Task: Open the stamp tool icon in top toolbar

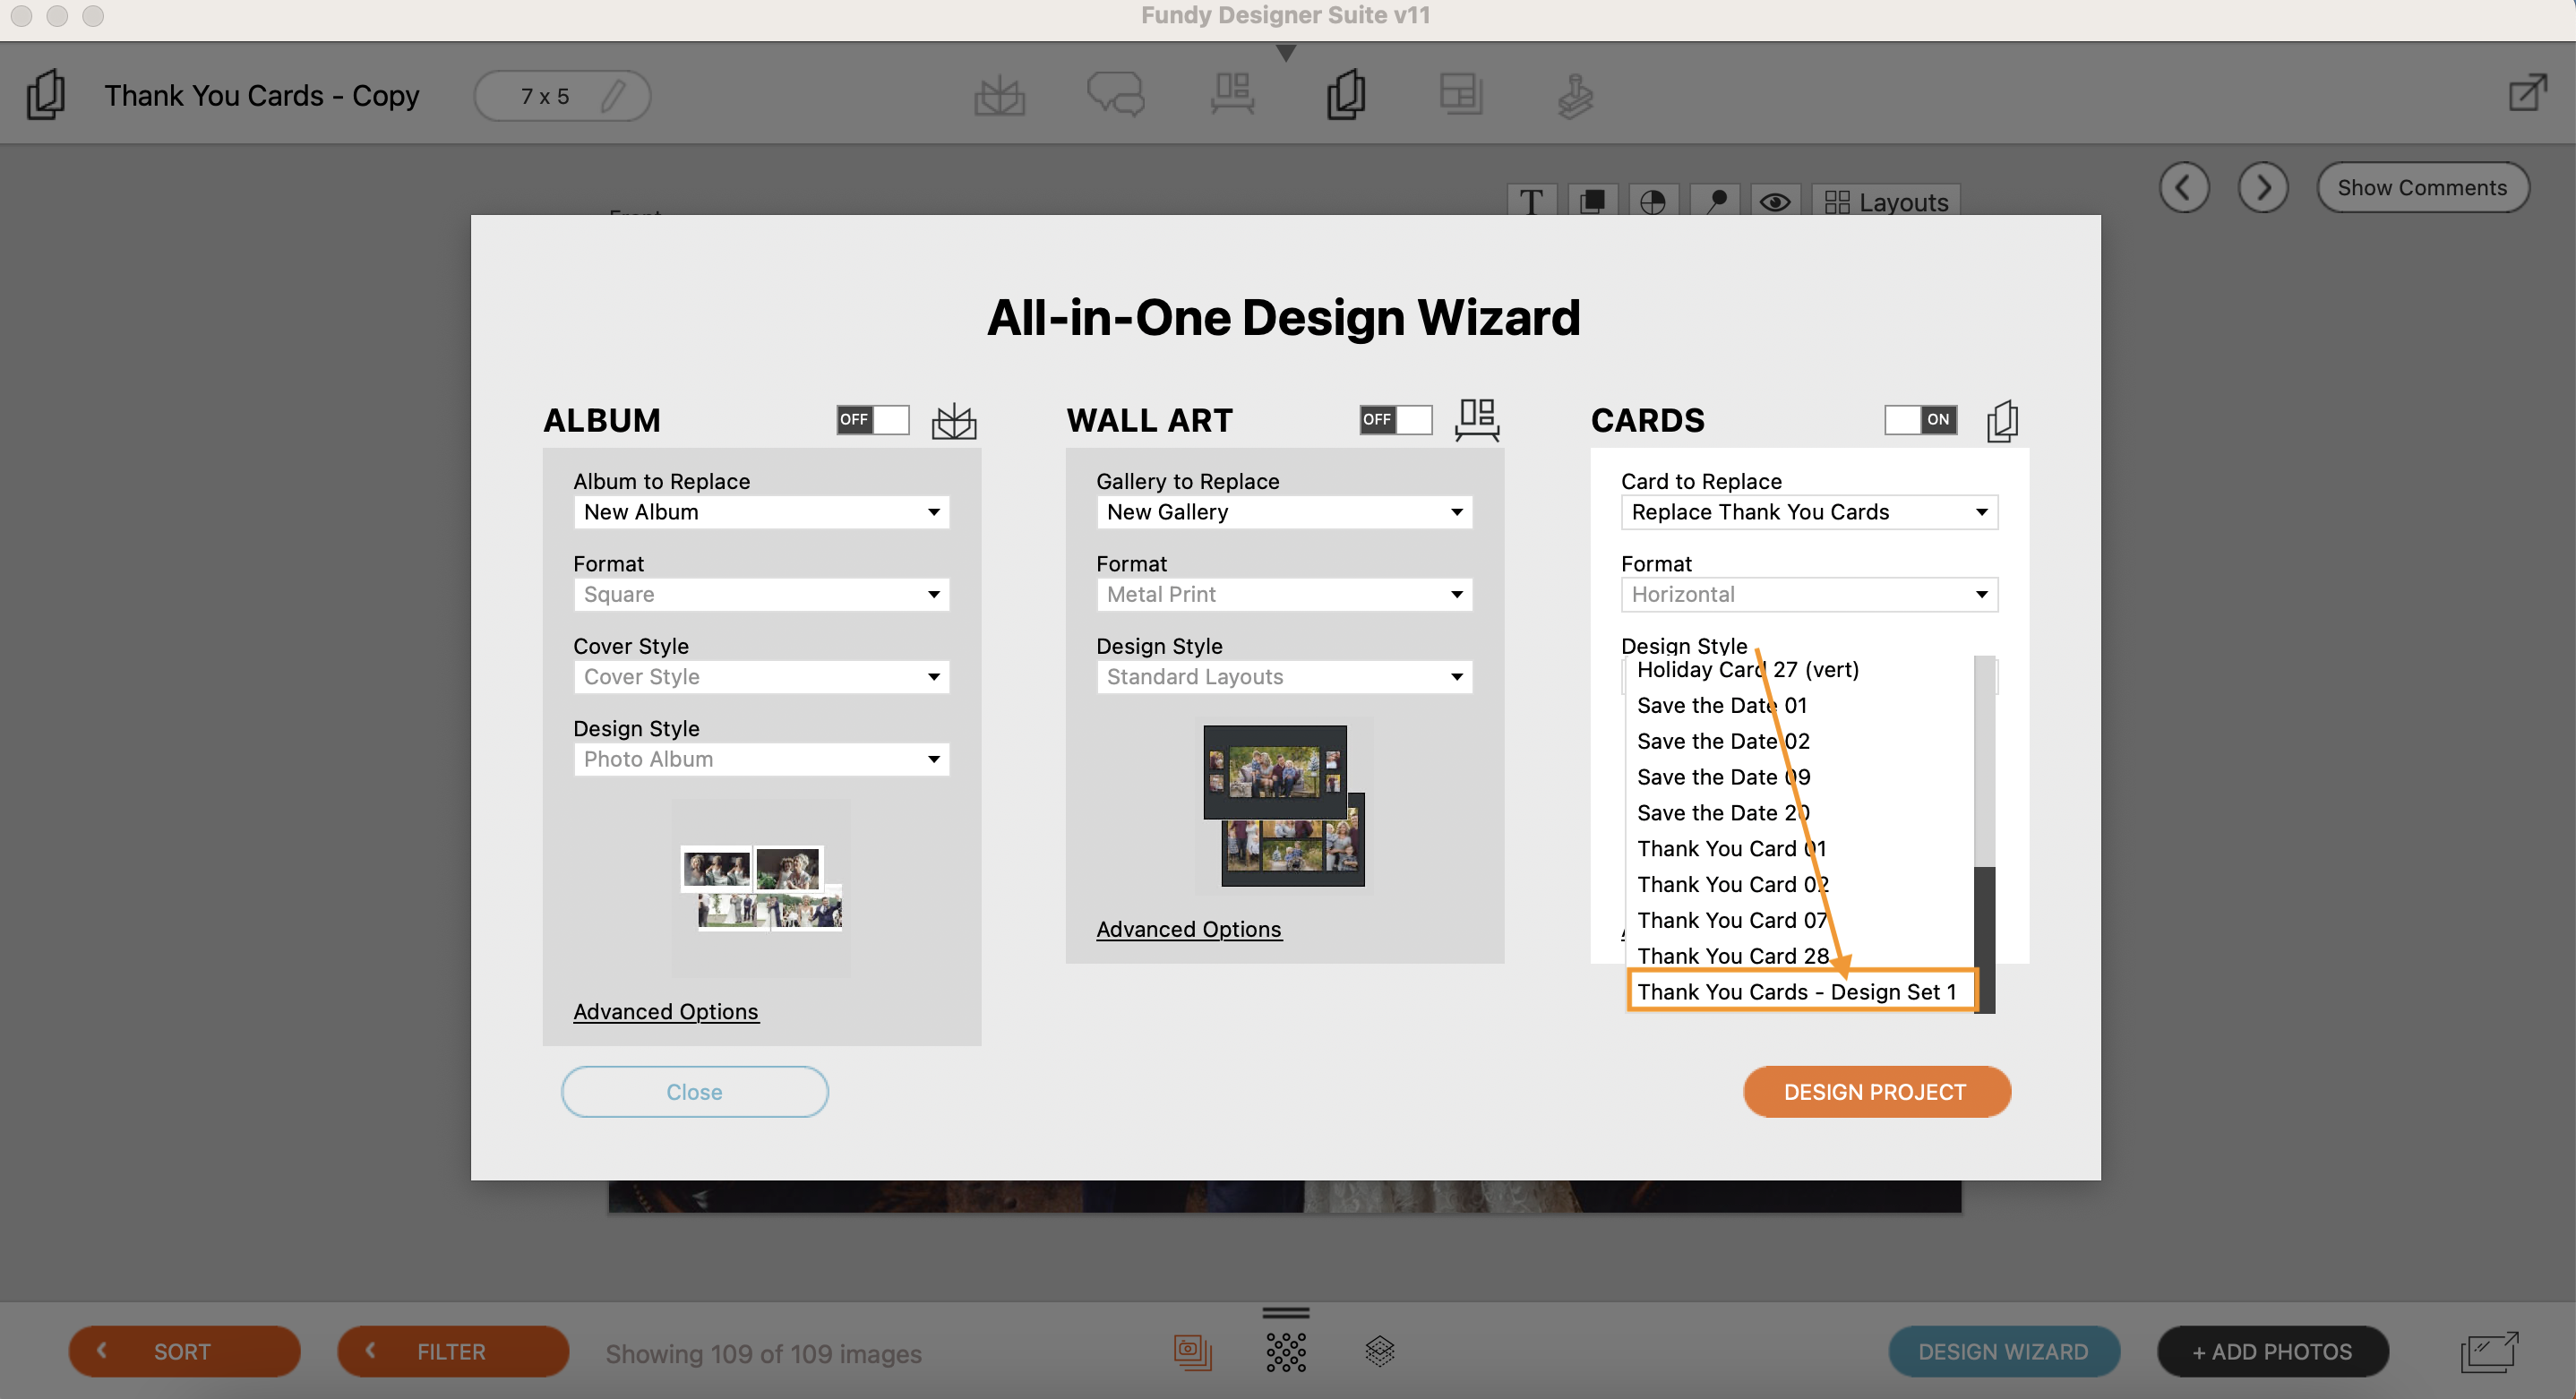Action: (x=1575, y=96)
